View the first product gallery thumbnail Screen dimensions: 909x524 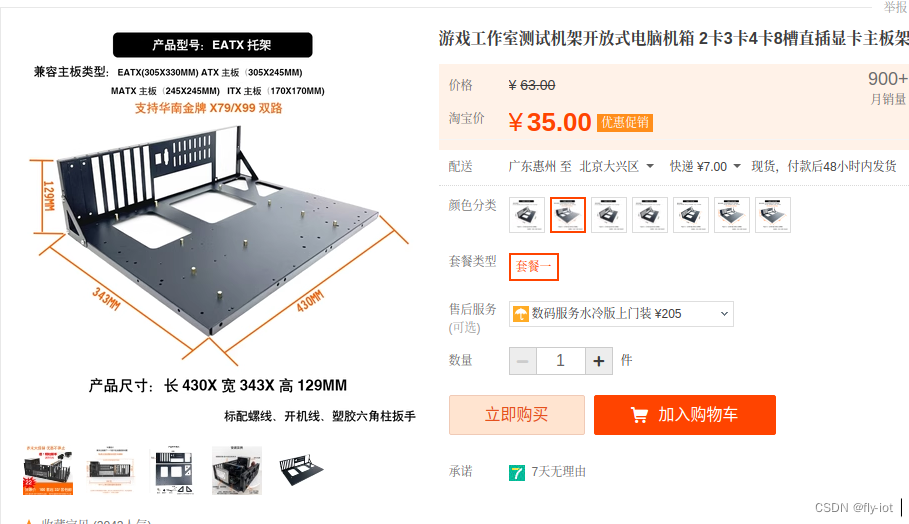pyautogui.click(x=48, y=470)
